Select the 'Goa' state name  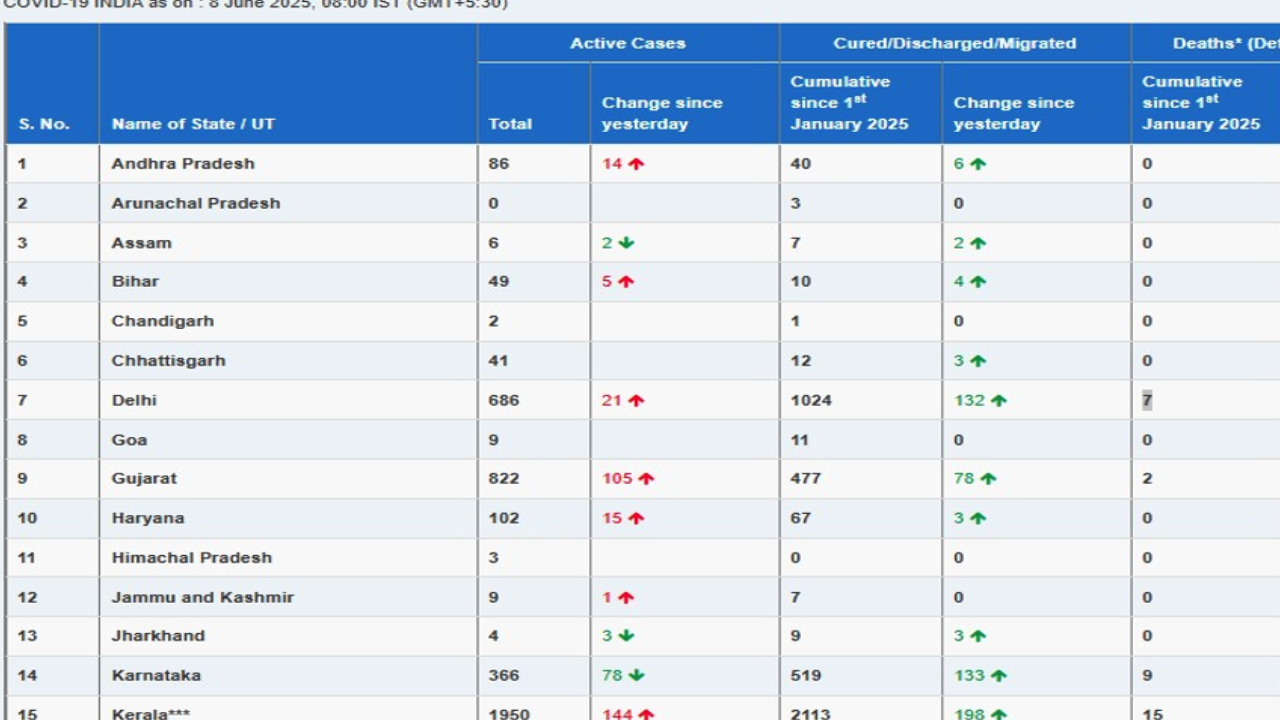[129, 440]
